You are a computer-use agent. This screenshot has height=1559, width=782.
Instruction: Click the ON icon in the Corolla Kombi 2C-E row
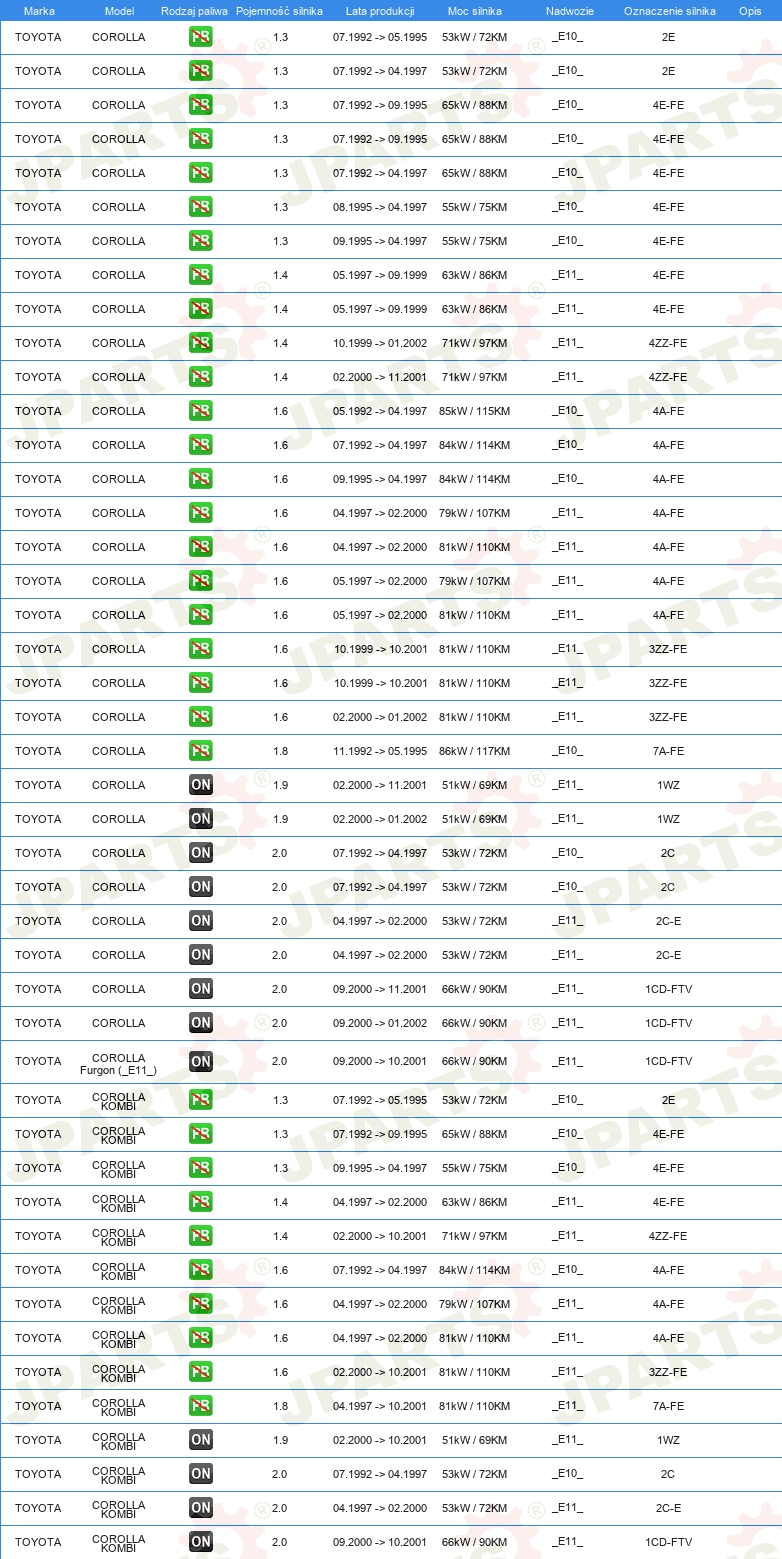tap(200, 1508)
